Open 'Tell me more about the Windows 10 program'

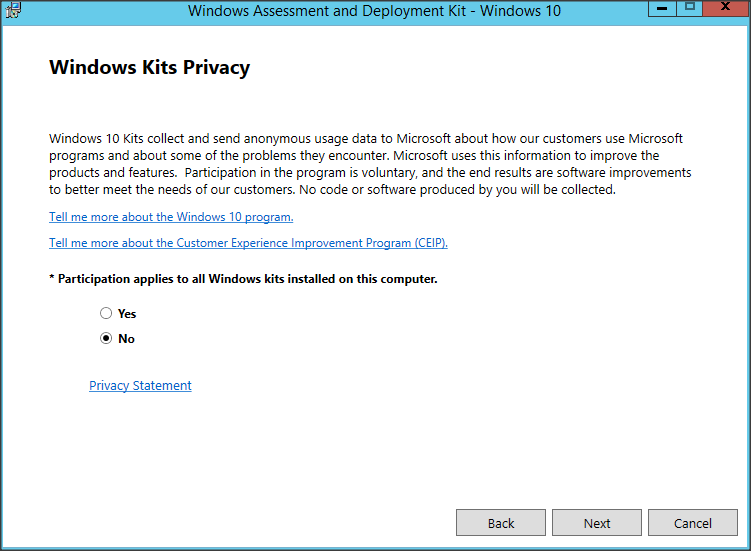[171, 217]
